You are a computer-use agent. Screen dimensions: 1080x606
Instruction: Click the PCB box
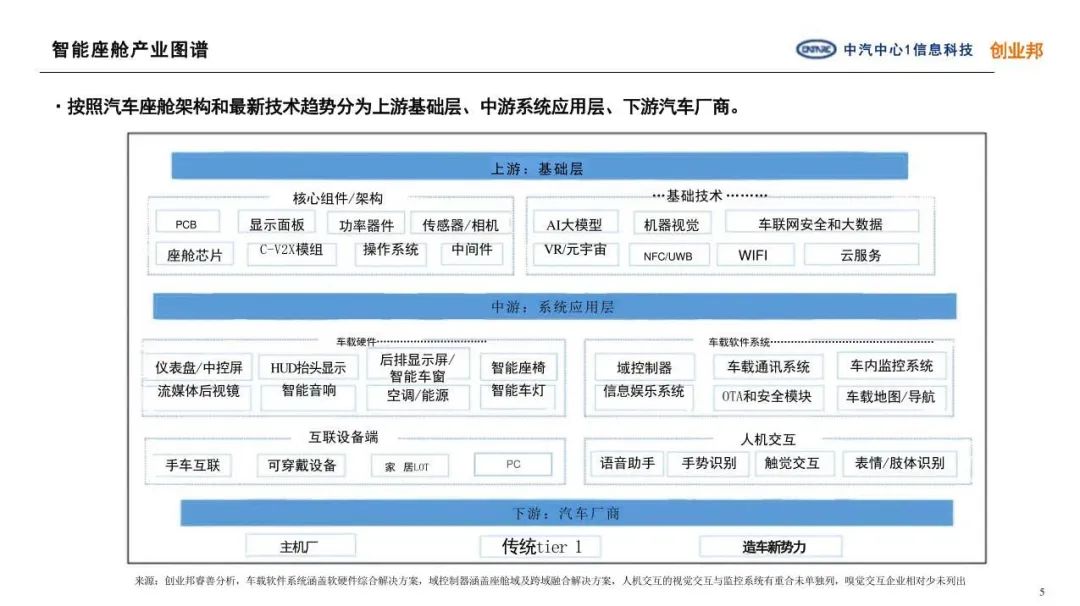187,223
